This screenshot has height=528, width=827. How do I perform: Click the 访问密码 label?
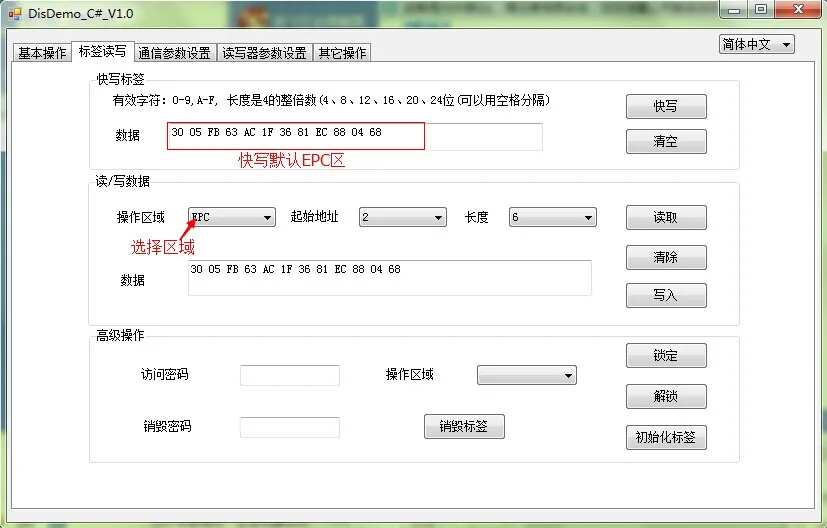(x=165, y=374)
